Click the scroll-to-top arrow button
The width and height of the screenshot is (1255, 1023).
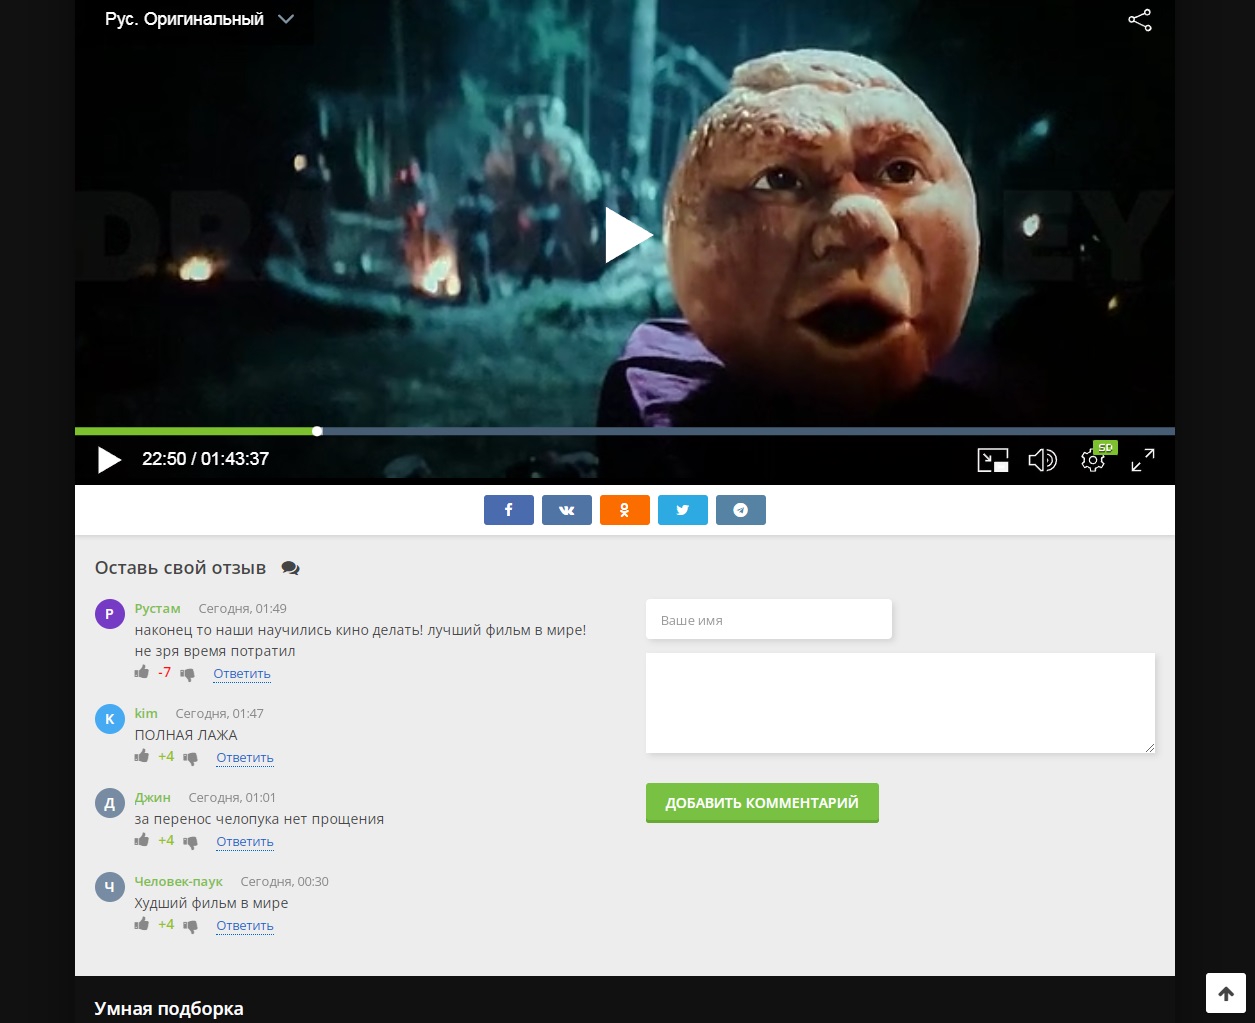pyautogui.click(x=1226, y=993)
